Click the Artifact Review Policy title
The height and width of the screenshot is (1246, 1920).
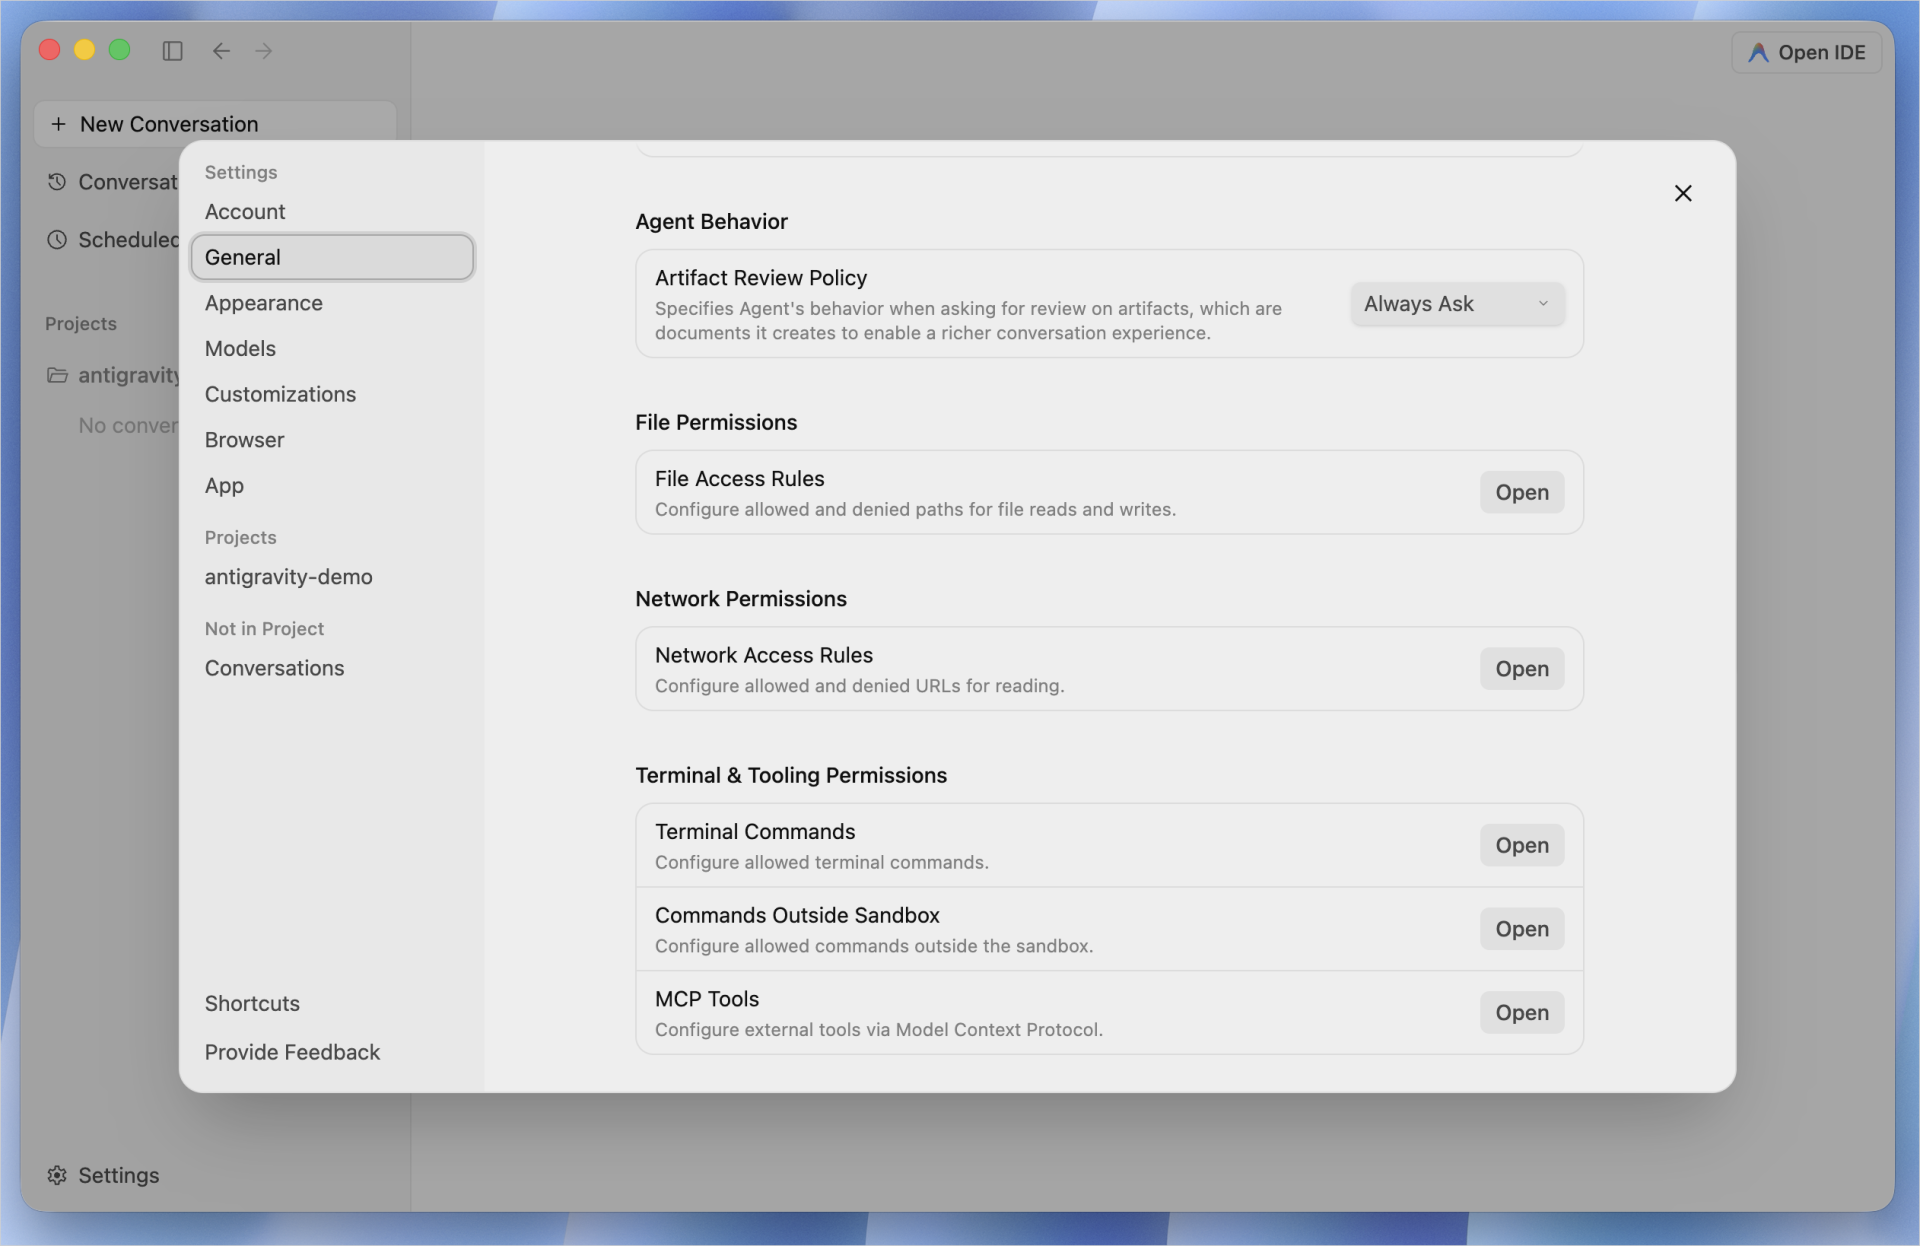tap(761, 278)
